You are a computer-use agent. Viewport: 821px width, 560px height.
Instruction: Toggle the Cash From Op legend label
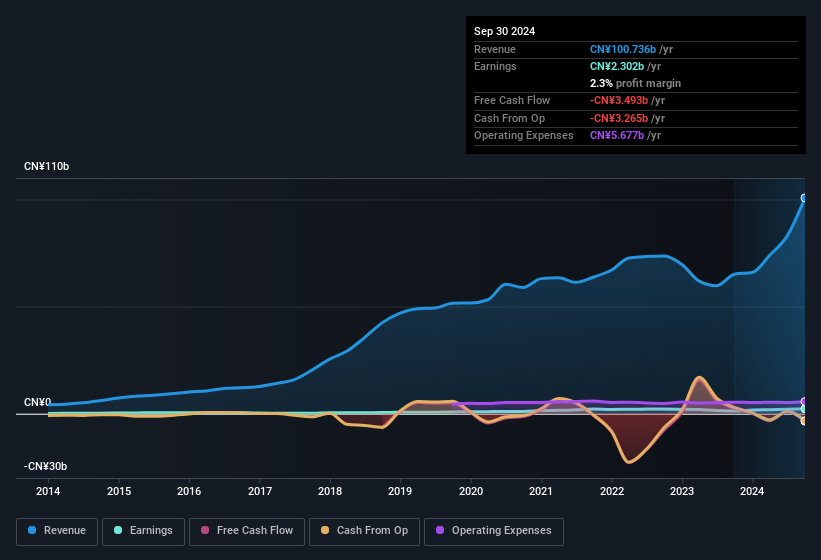pos(370,531)
